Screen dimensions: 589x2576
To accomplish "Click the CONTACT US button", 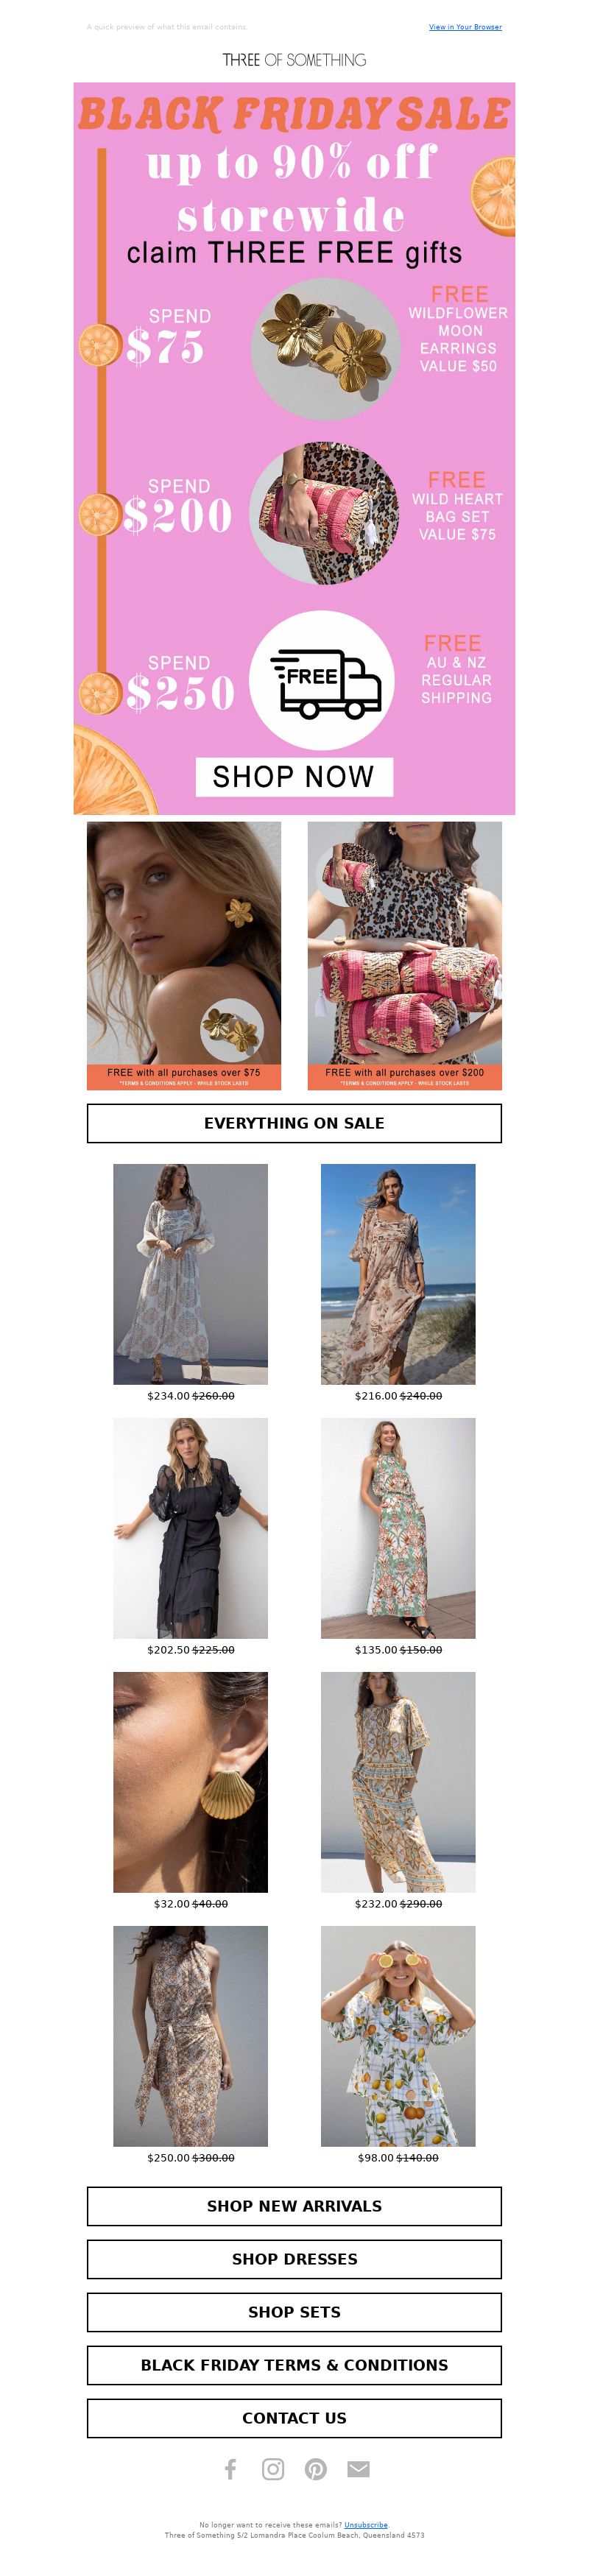I will 294,2418.
